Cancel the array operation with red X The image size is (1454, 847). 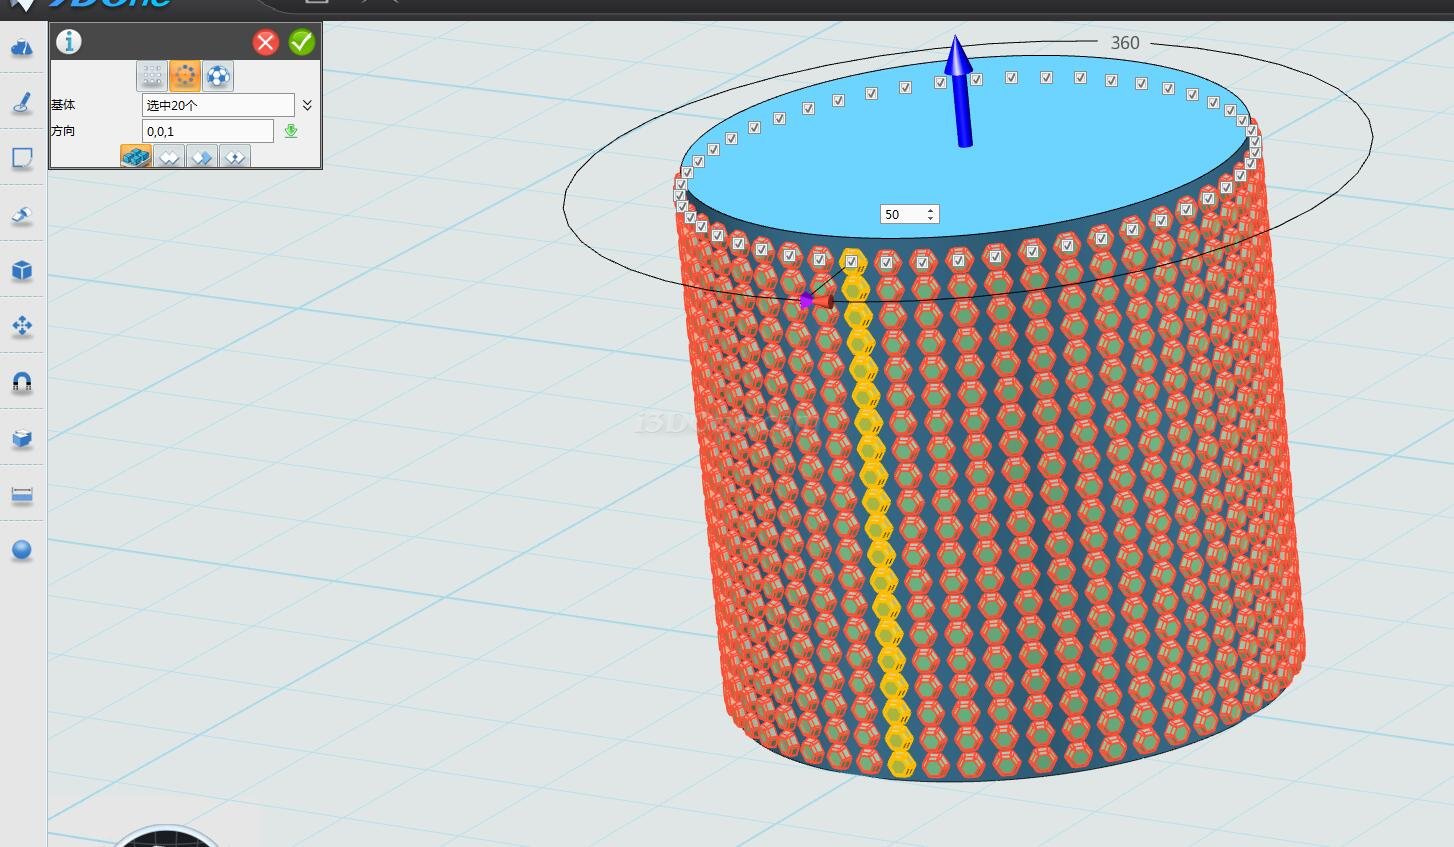click(265, 42)
